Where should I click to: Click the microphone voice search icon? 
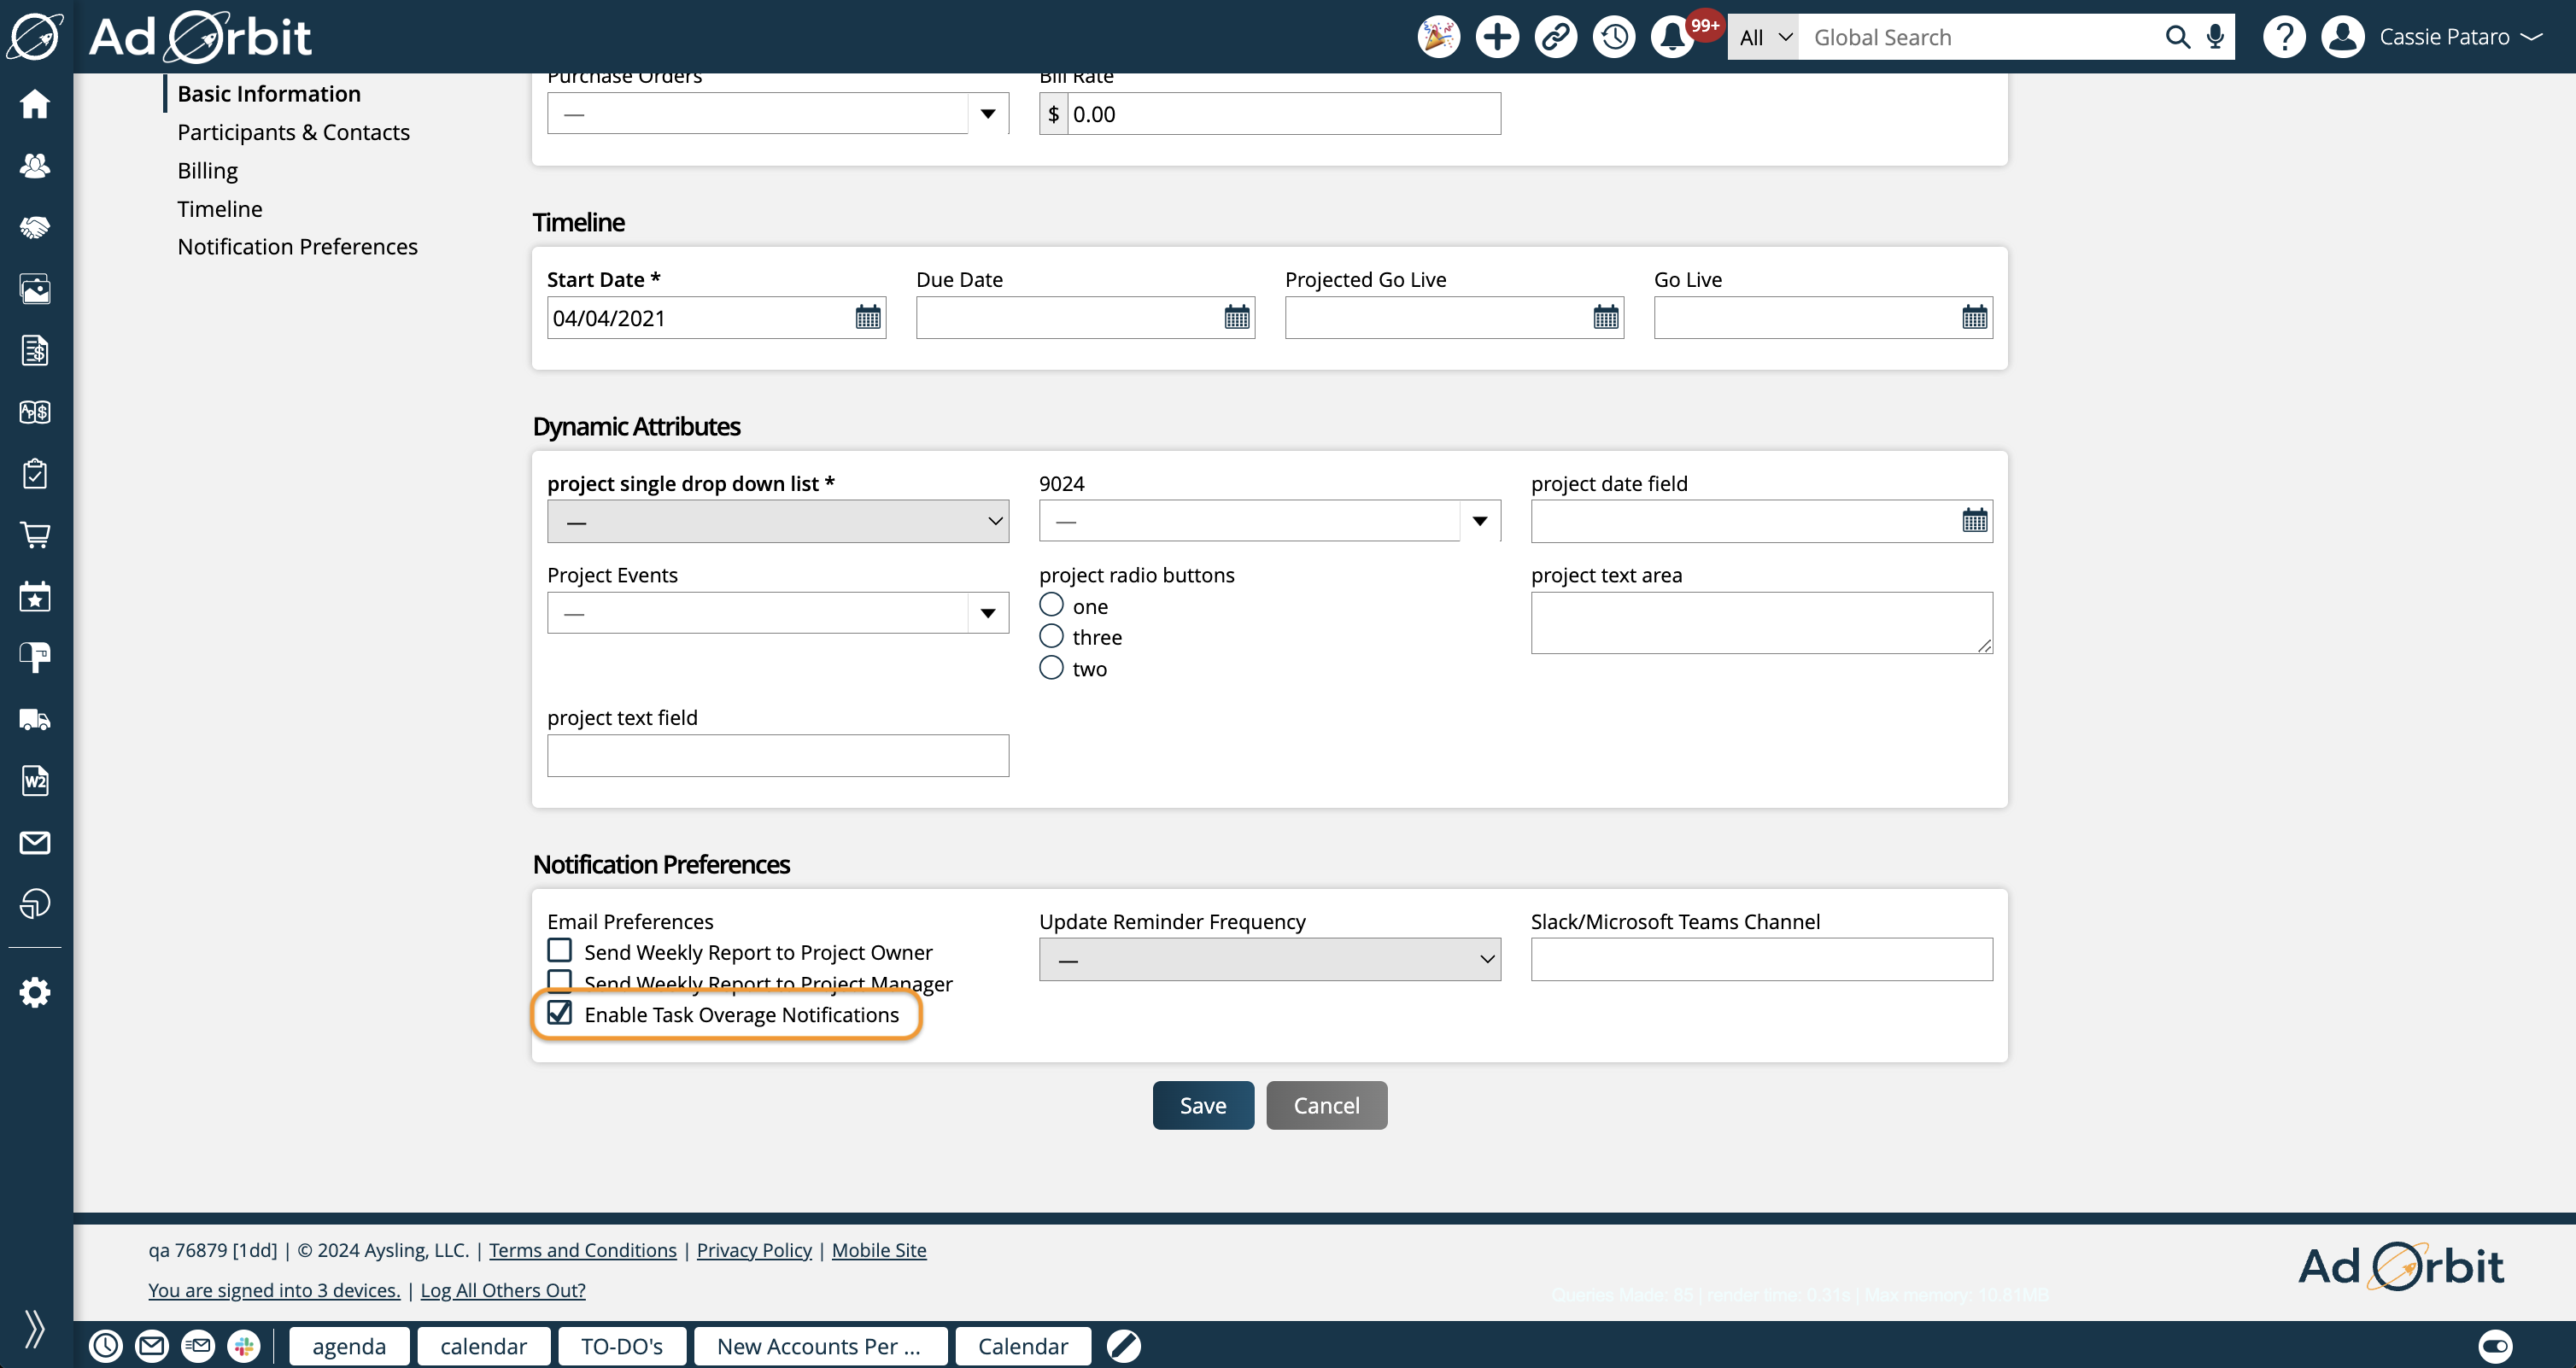click(2215, 38)
